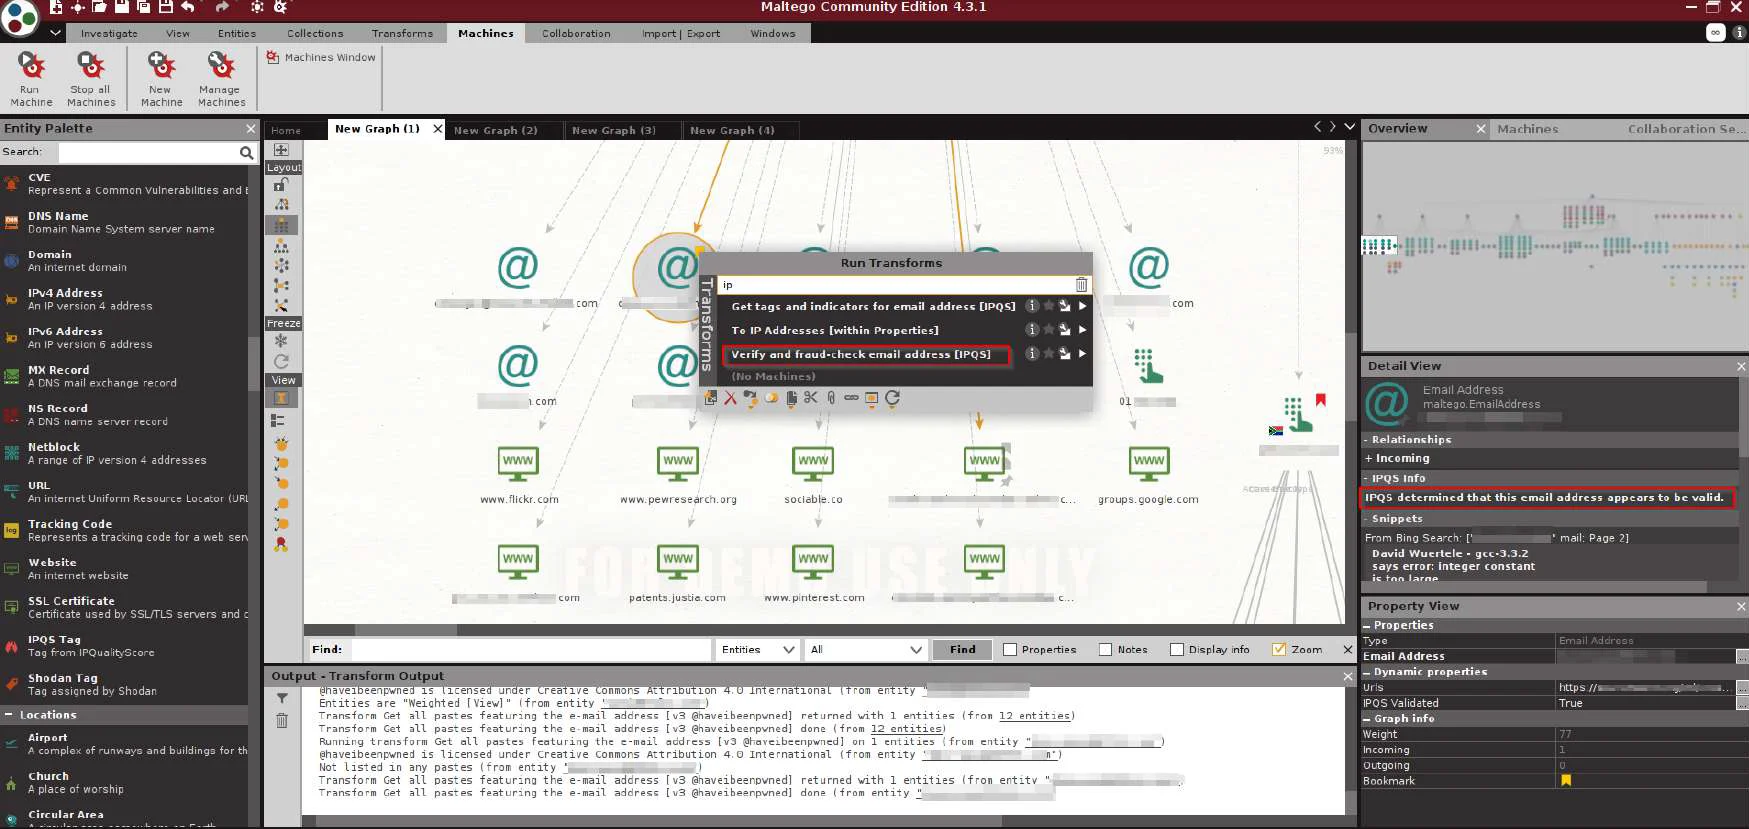Screen dimensions: 1749x829
Task: Click the new graph icon in title bar
Action: 56,7
